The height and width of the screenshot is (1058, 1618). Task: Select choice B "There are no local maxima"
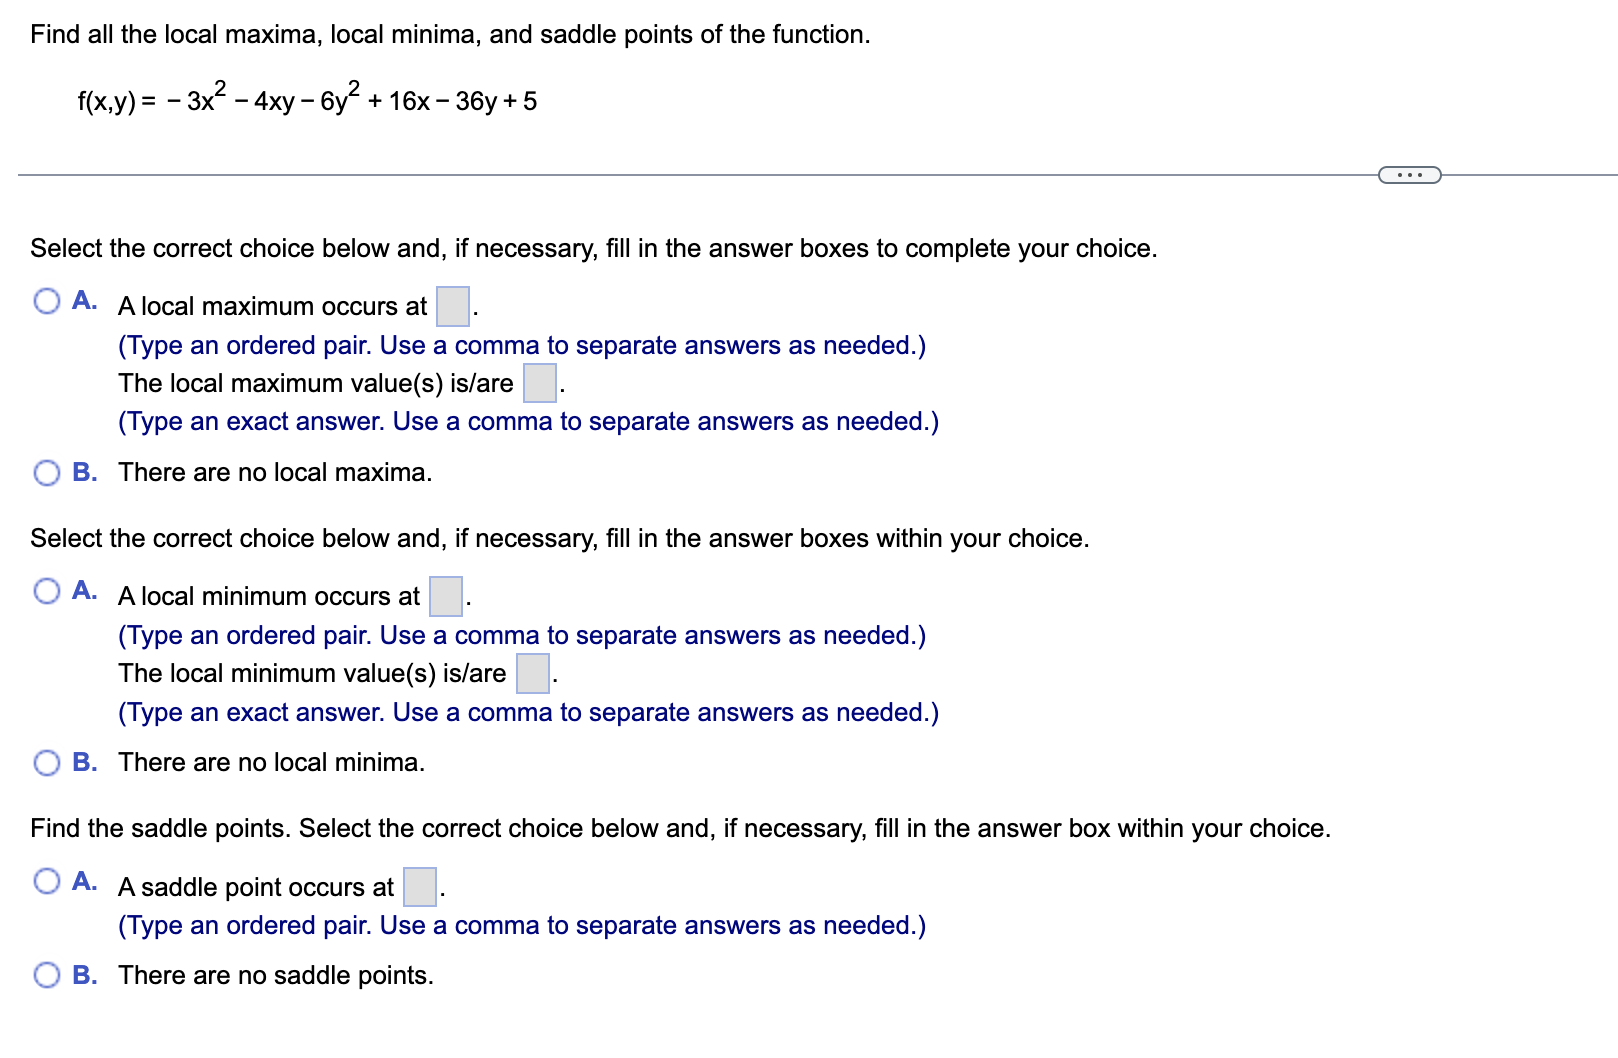coord(47,470)
